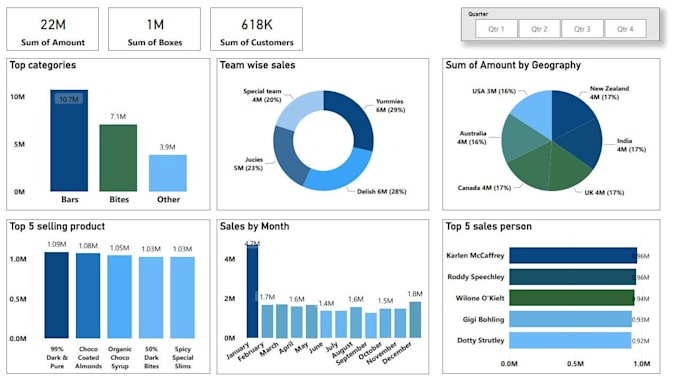Click the 7.1M data label above Bites
This screenshot has width=680, height=386.
[x=118, y=116]
